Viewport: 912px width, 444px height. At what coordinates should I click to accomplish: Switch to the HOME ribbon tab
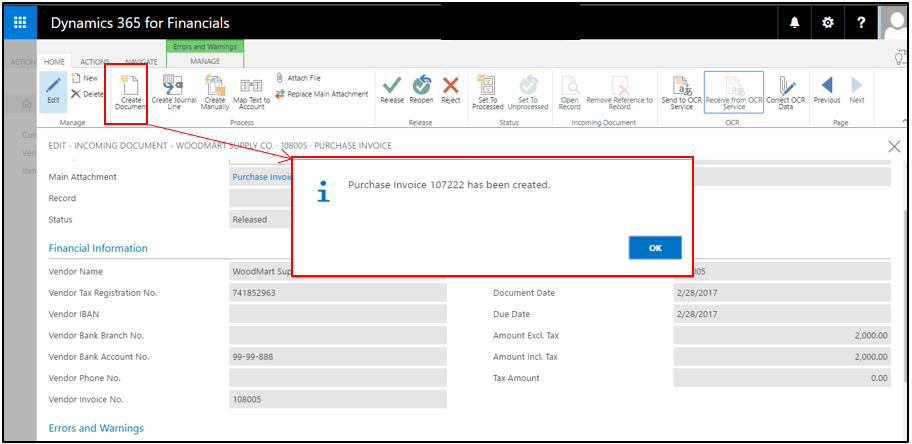click(x=55, y=61)
